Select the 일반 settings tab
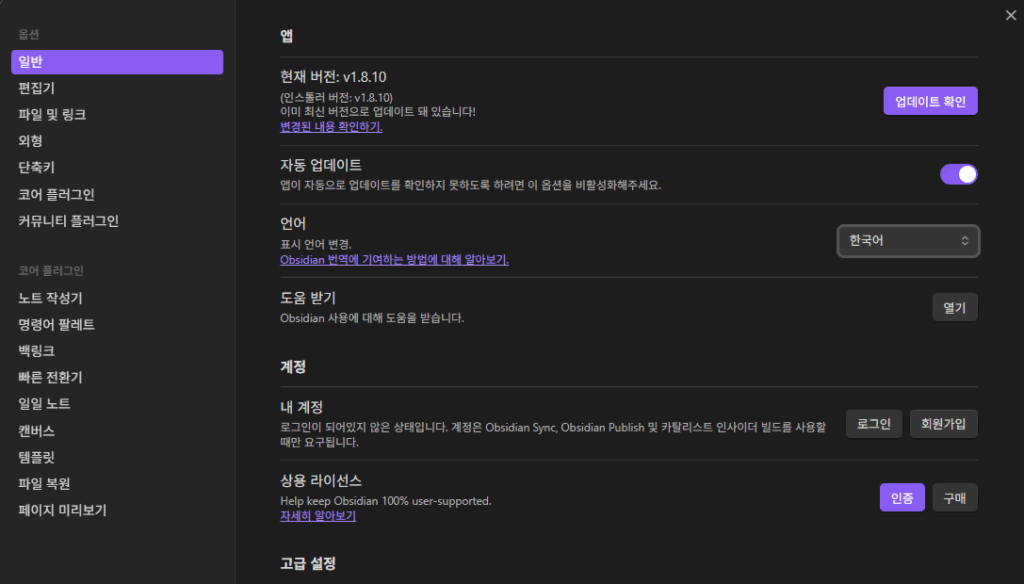1024x584 pixels. [x=117, y=62]
